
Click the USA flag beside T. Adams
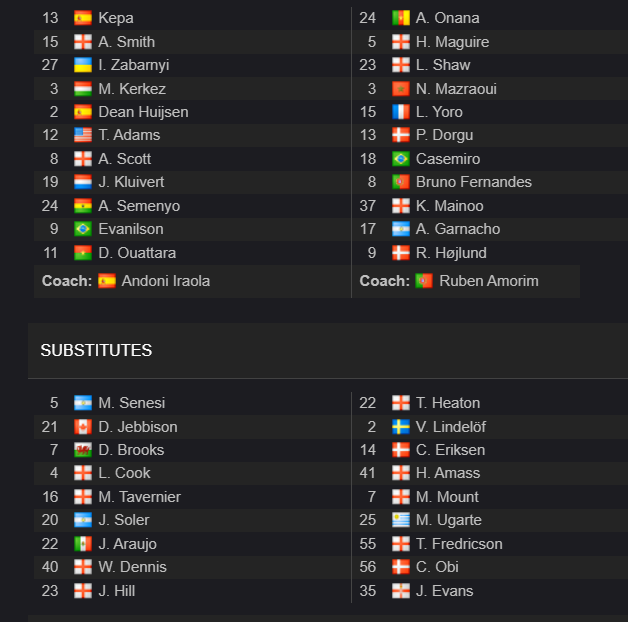(x=83, y=135)
